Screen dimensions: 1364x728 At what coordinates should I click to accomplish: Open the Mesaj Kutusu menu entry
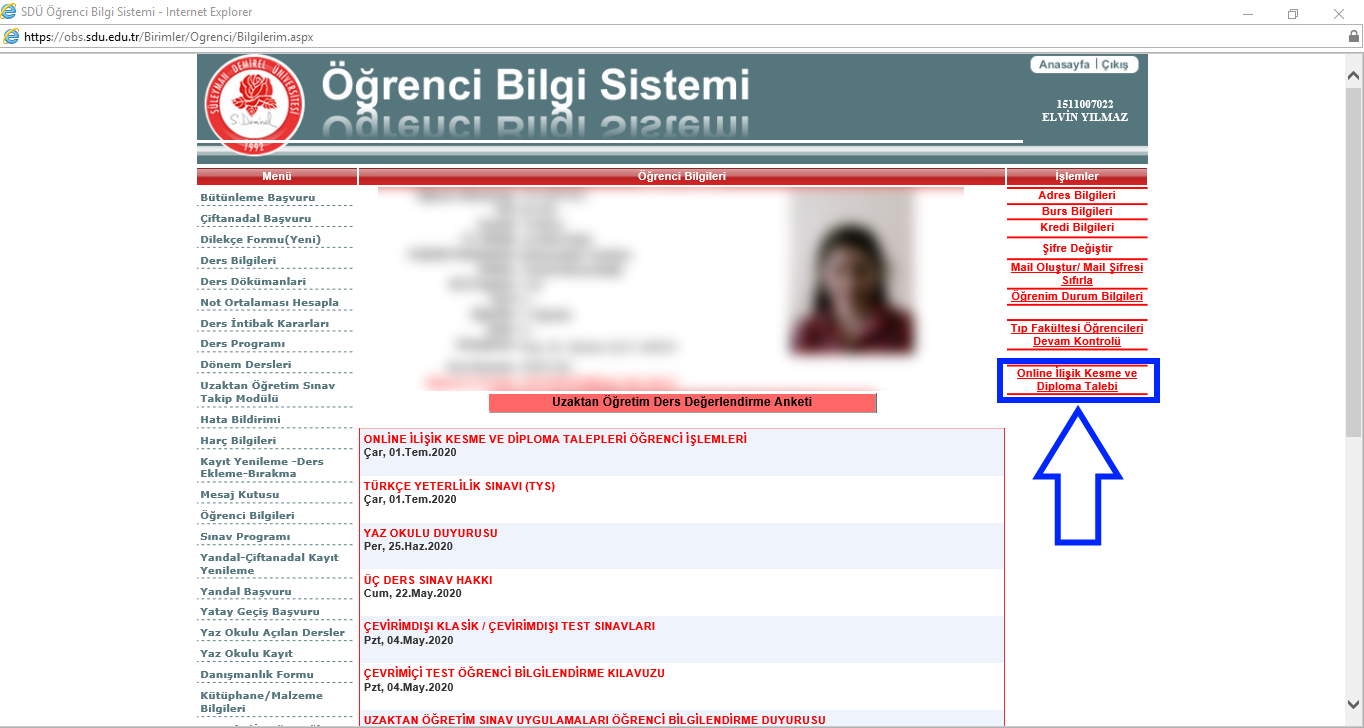click(x=239, y=495)
